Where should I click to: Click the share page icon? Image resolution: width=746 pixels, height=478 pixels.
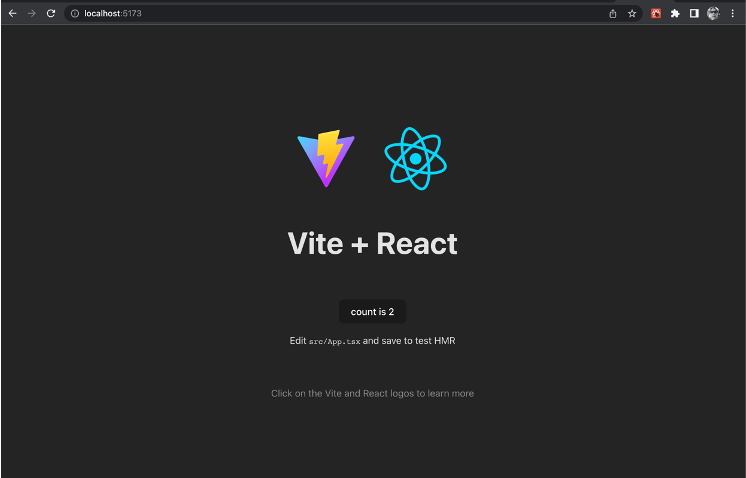(613, 14)
